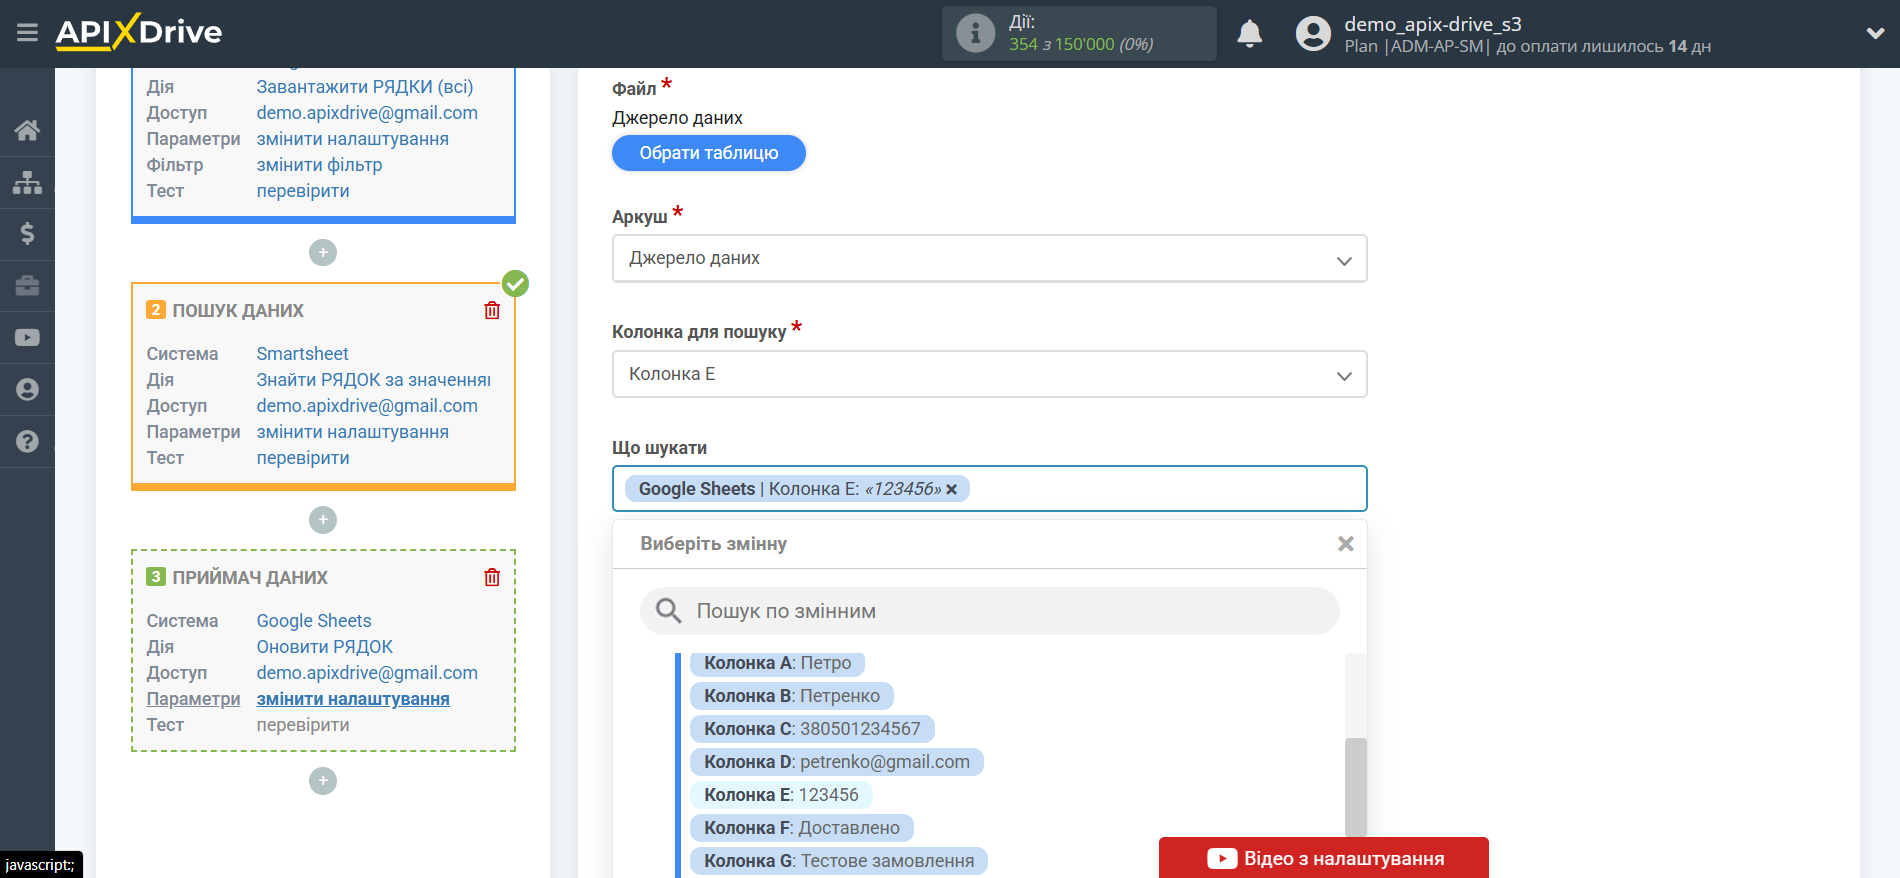Open the Аркуш dropdown
The height and width of the screenshot is (878, 1900).
coord(990,259)
